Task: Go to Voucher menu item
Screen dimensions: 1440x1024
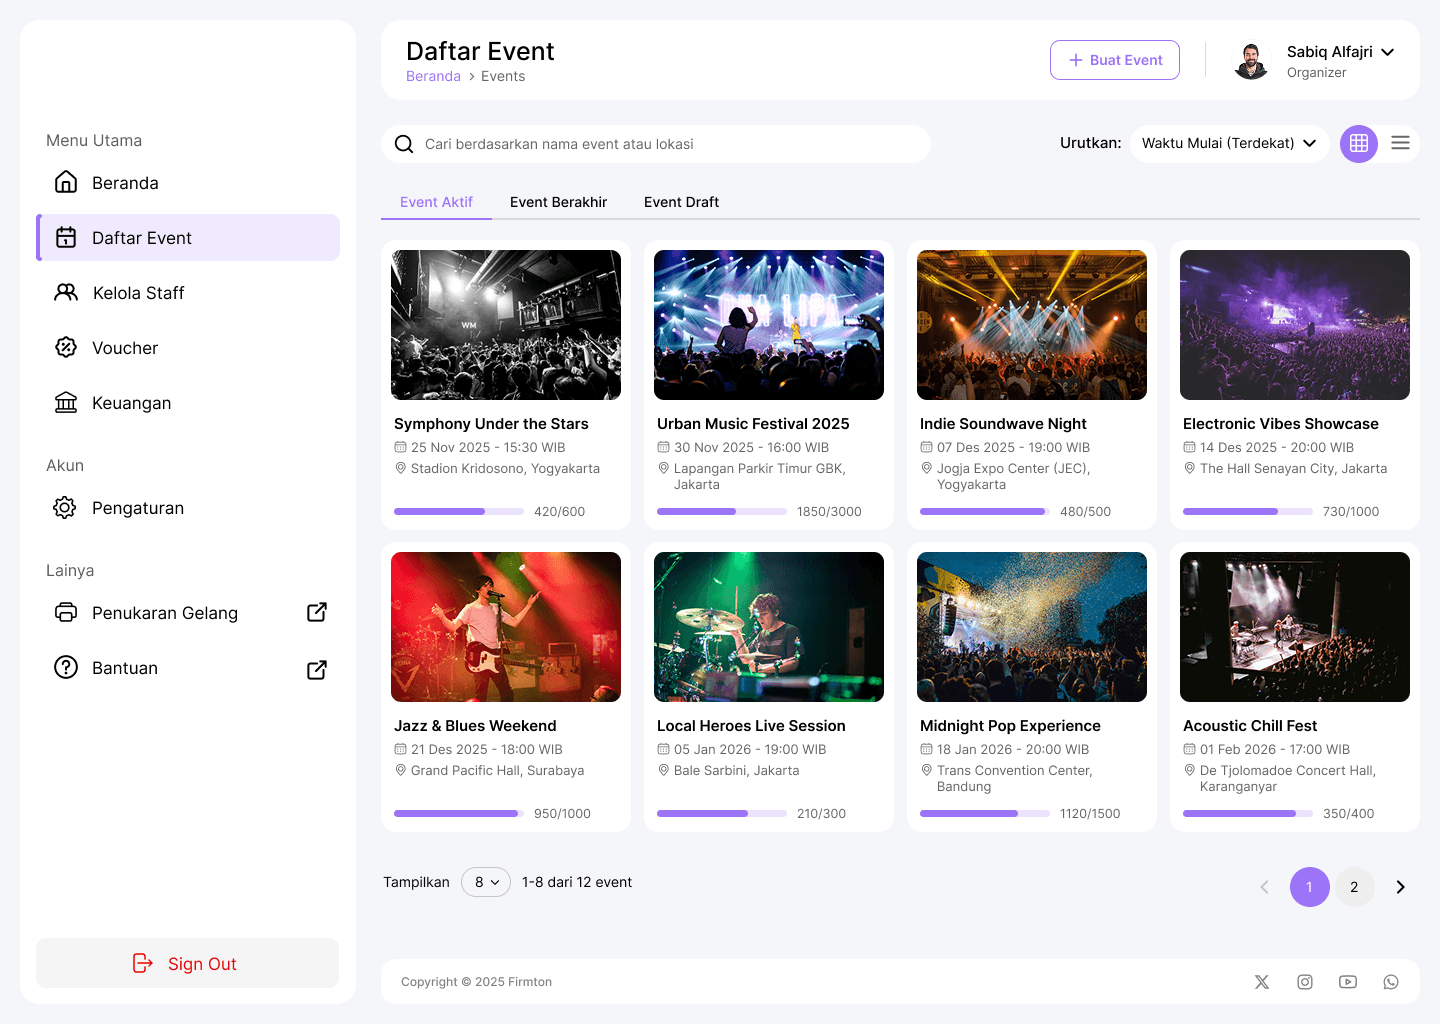Action: coord(188,348)
